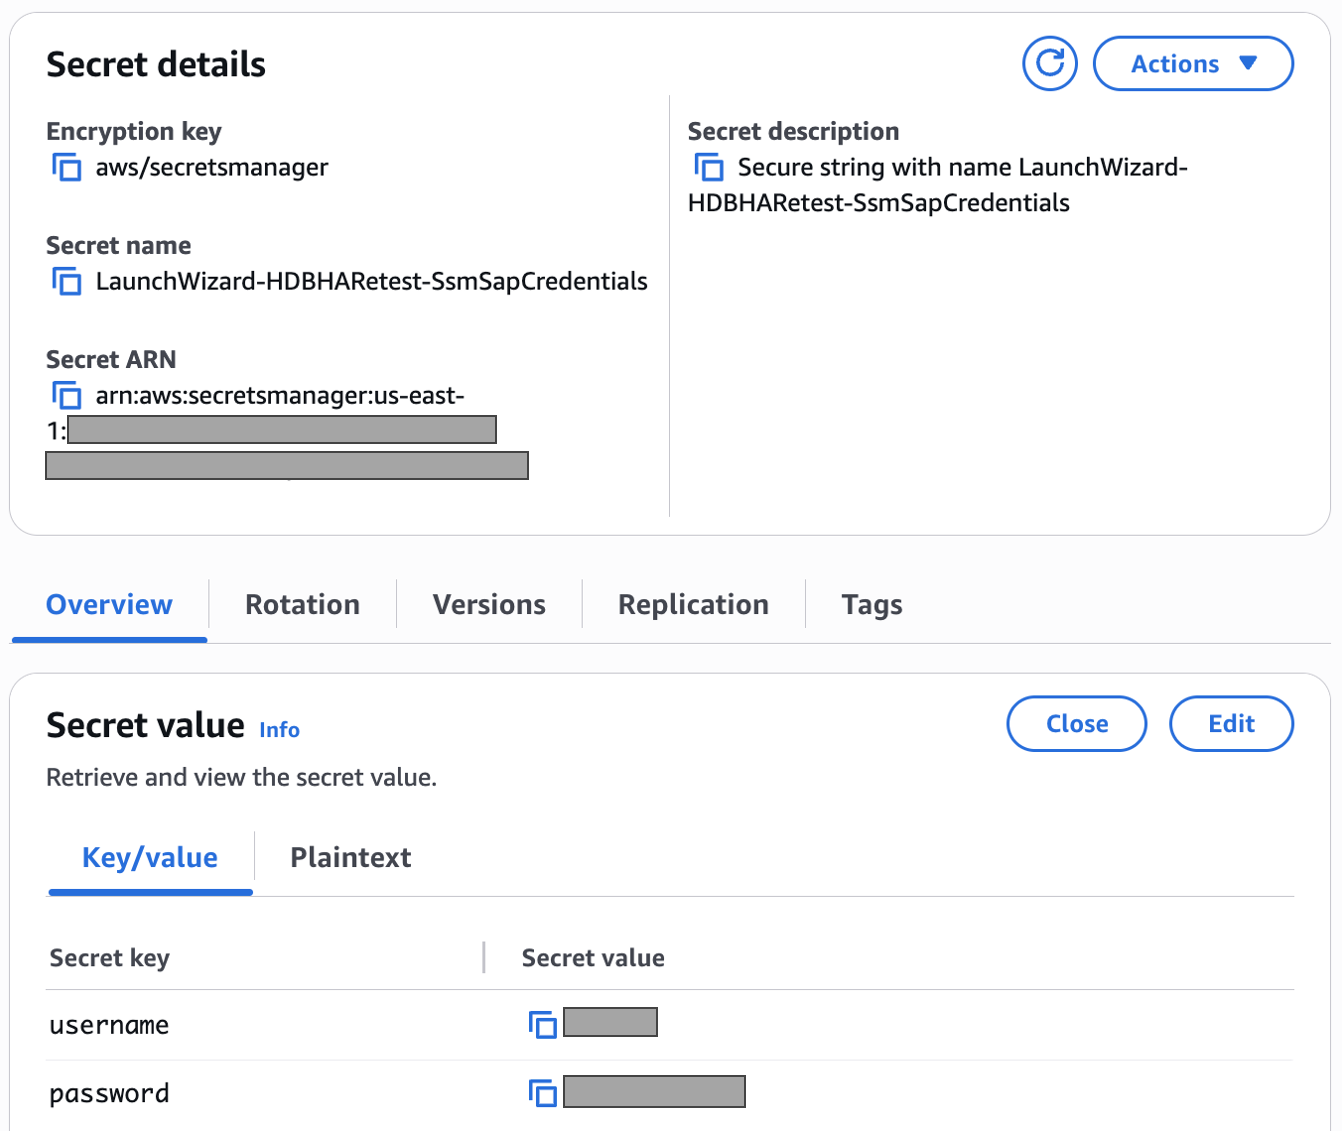This screenshot has width=1342, height=1131.
Task: Open the Info link beside Secret value
Action: tap(279, 730)
